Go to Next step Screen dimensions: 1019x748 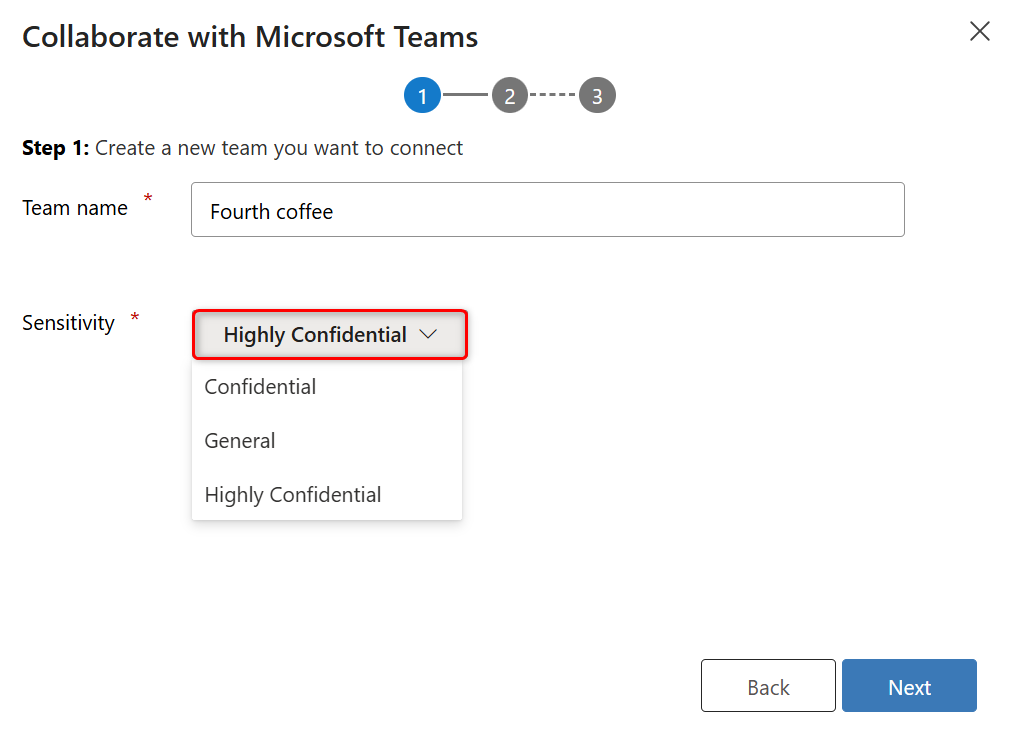click(x=909, y=686)
